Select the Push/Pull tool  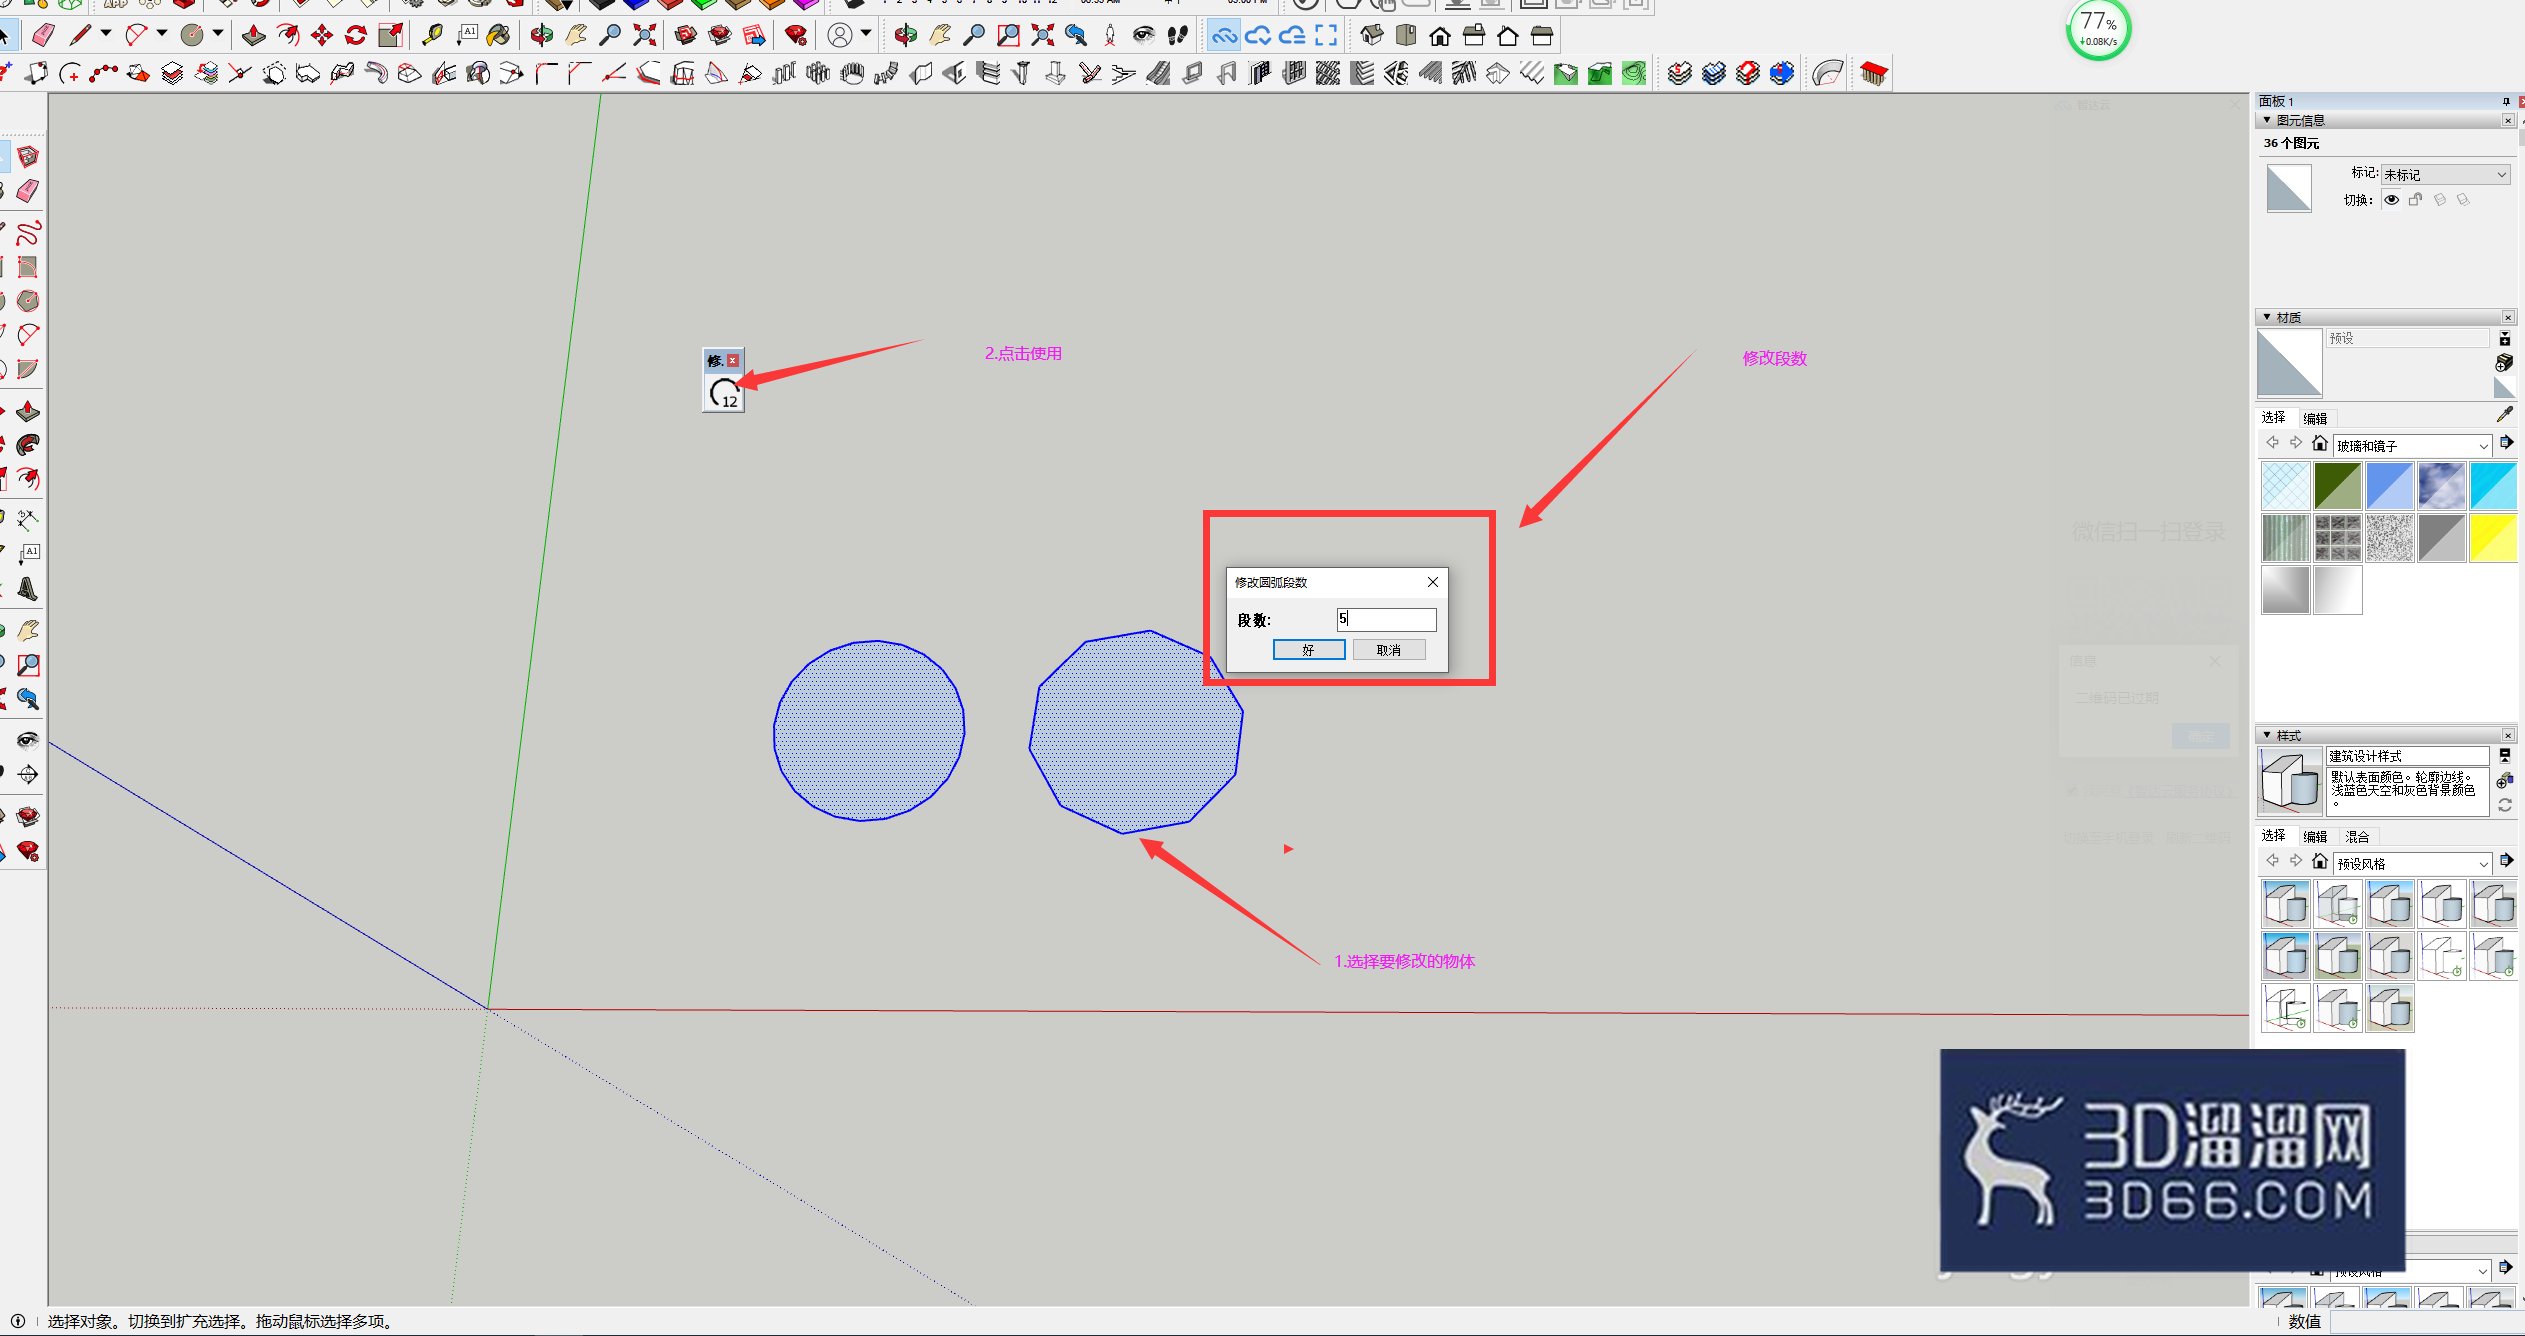(254, 36)
